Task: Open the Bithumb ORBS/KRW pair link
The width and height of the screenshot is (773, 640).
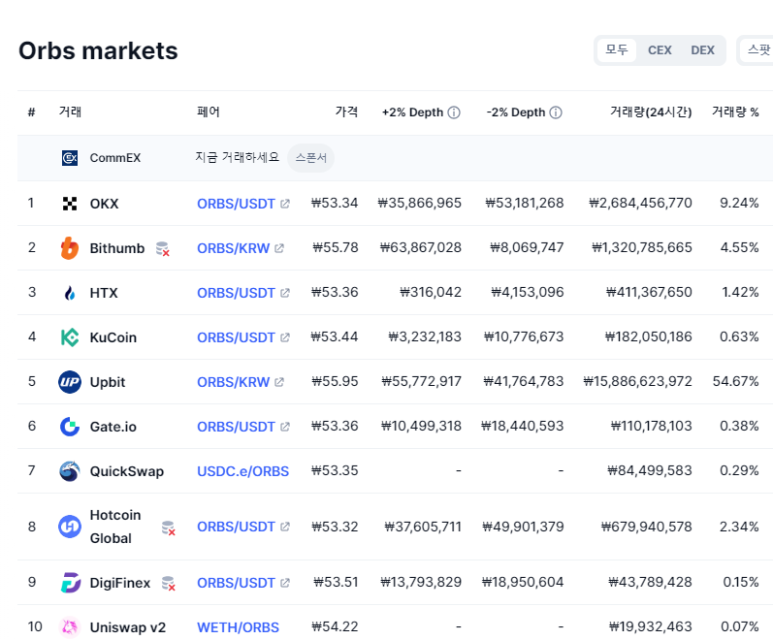Action: click(x=233, y=248)
